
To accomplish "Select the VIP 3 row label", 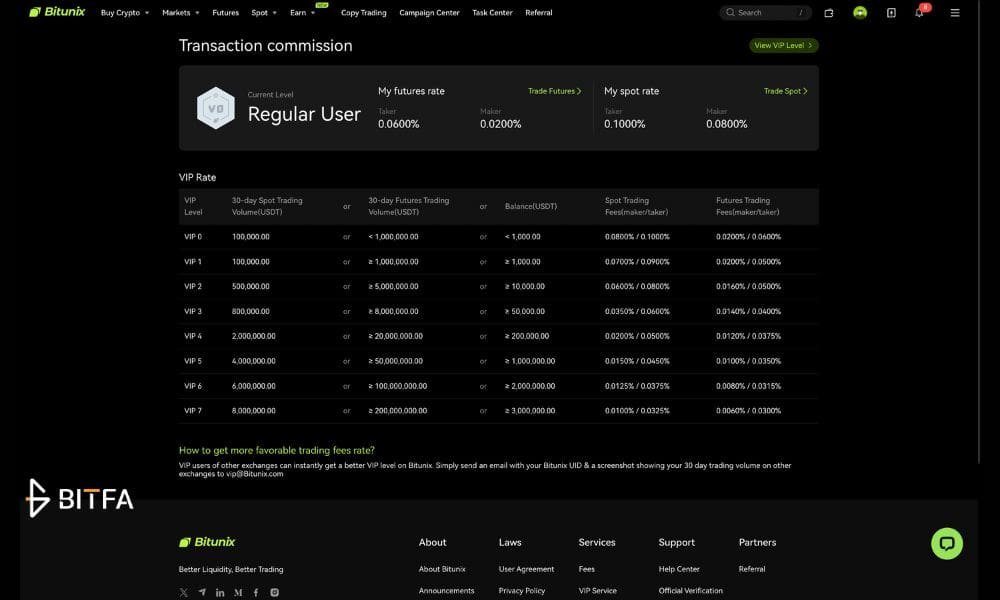I will (x=193, y=311).
